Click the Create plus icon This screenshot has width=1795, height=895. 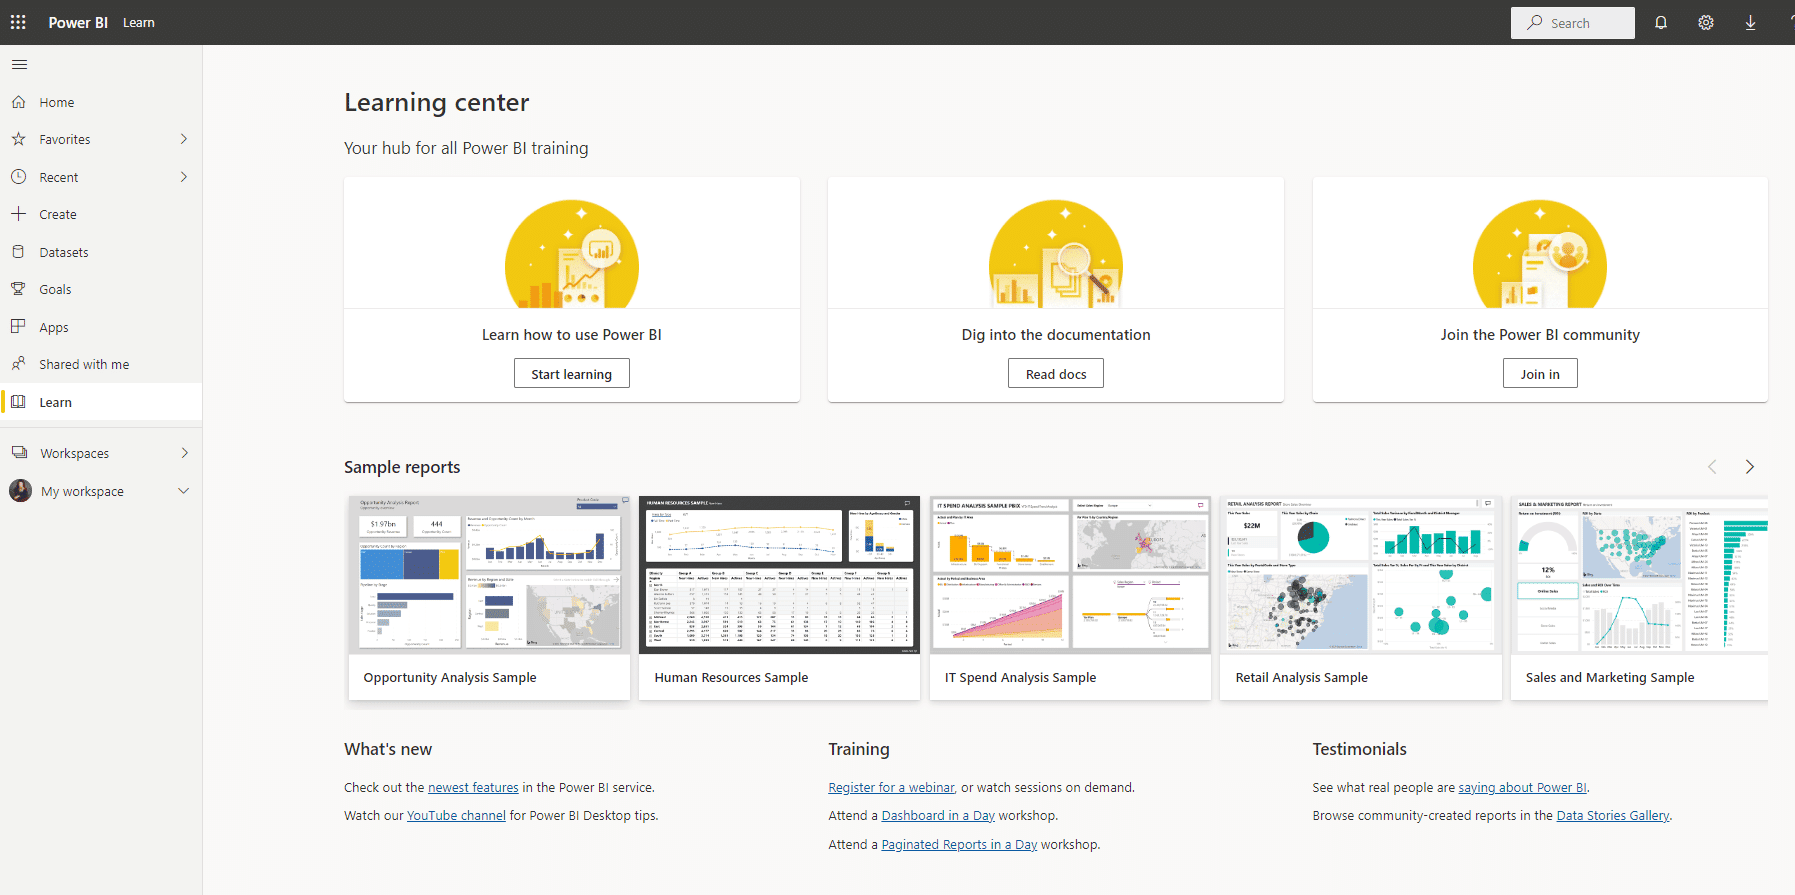pos(18,214)
